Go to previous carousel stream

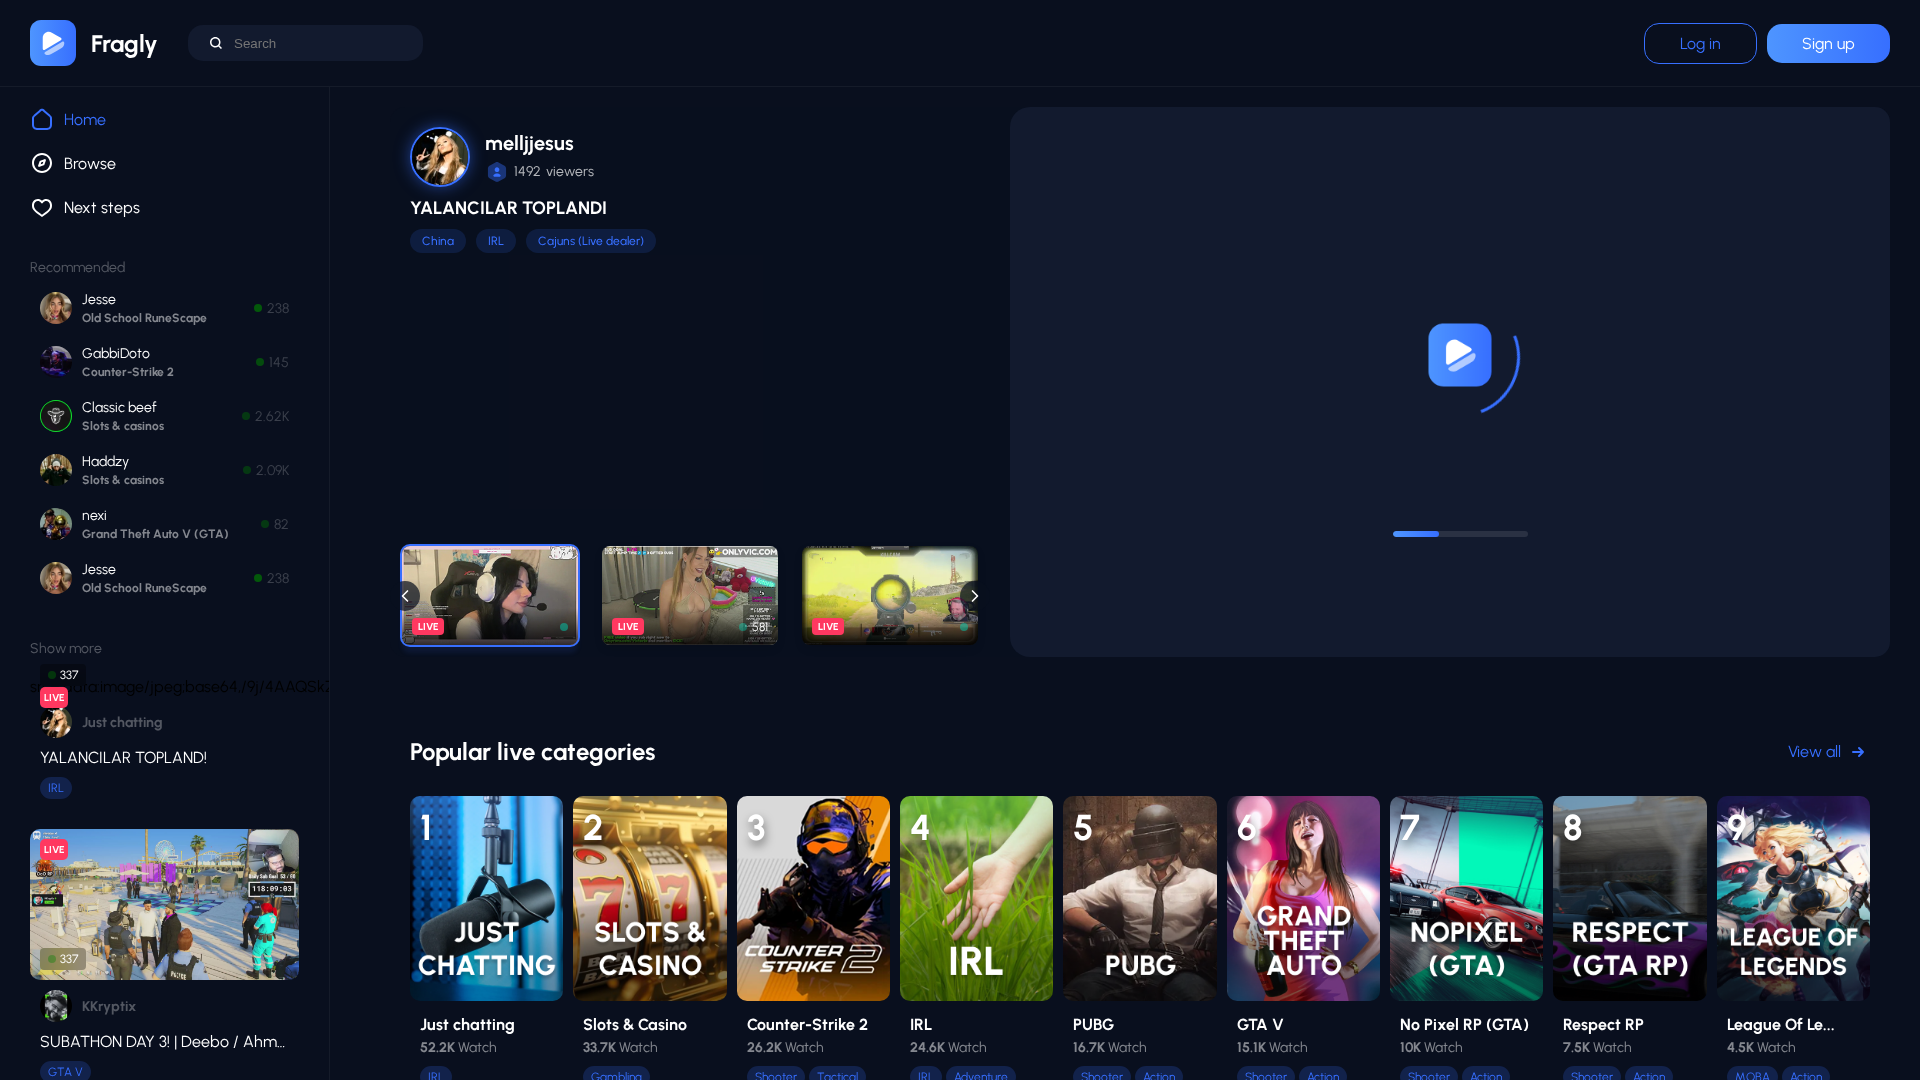click(x=405, y=596)
